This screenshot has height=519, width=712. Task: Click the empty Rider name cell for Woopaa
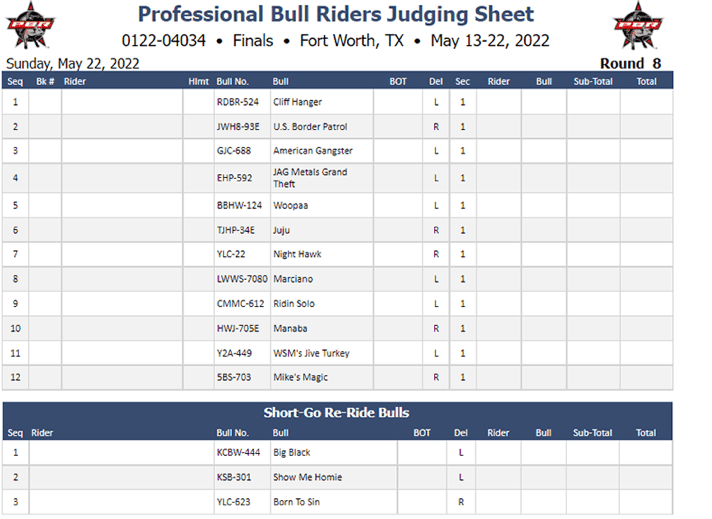coord(122,206)
